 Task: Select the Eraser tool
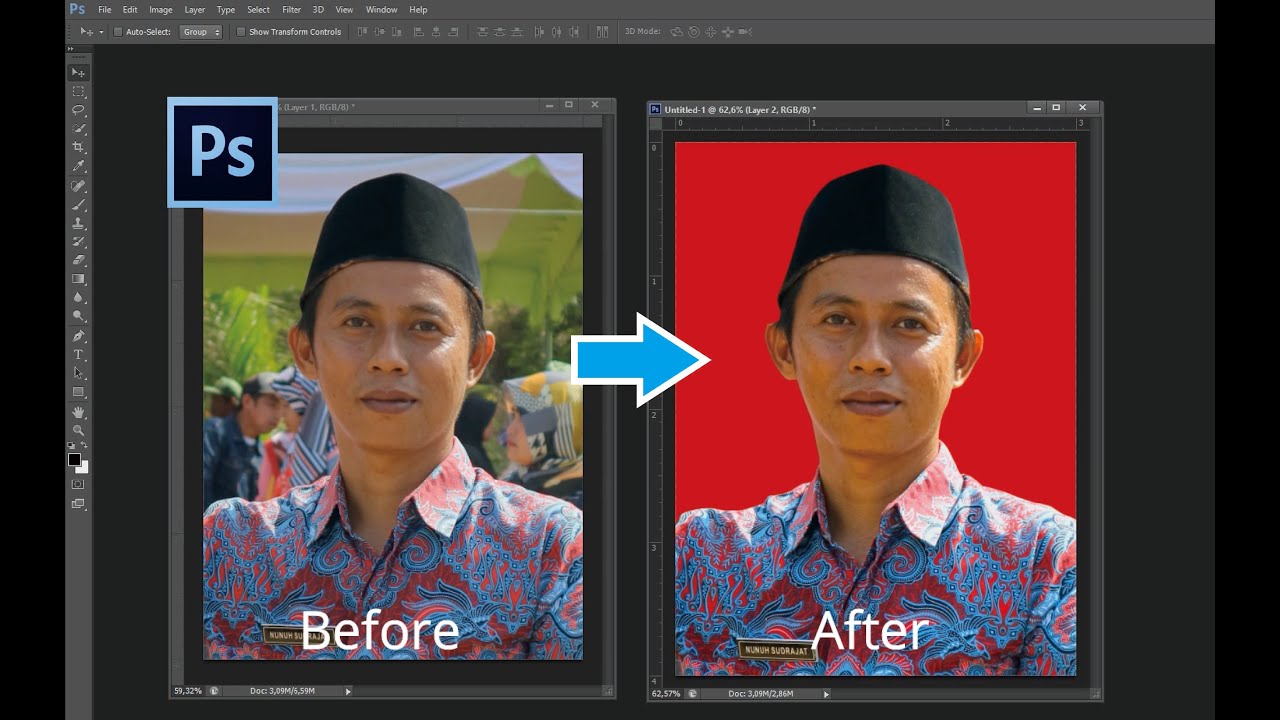tap(78, 260)
